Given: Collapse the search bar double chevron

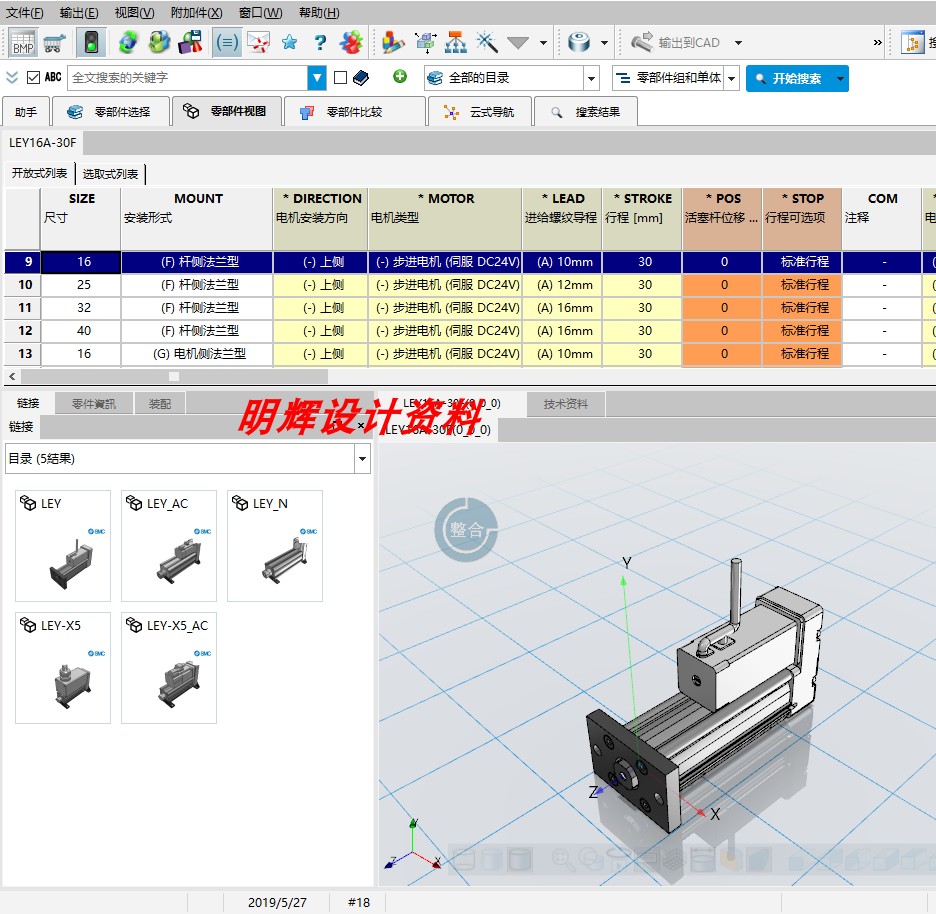Looking at the screenshot, I should tap(12, 78).
